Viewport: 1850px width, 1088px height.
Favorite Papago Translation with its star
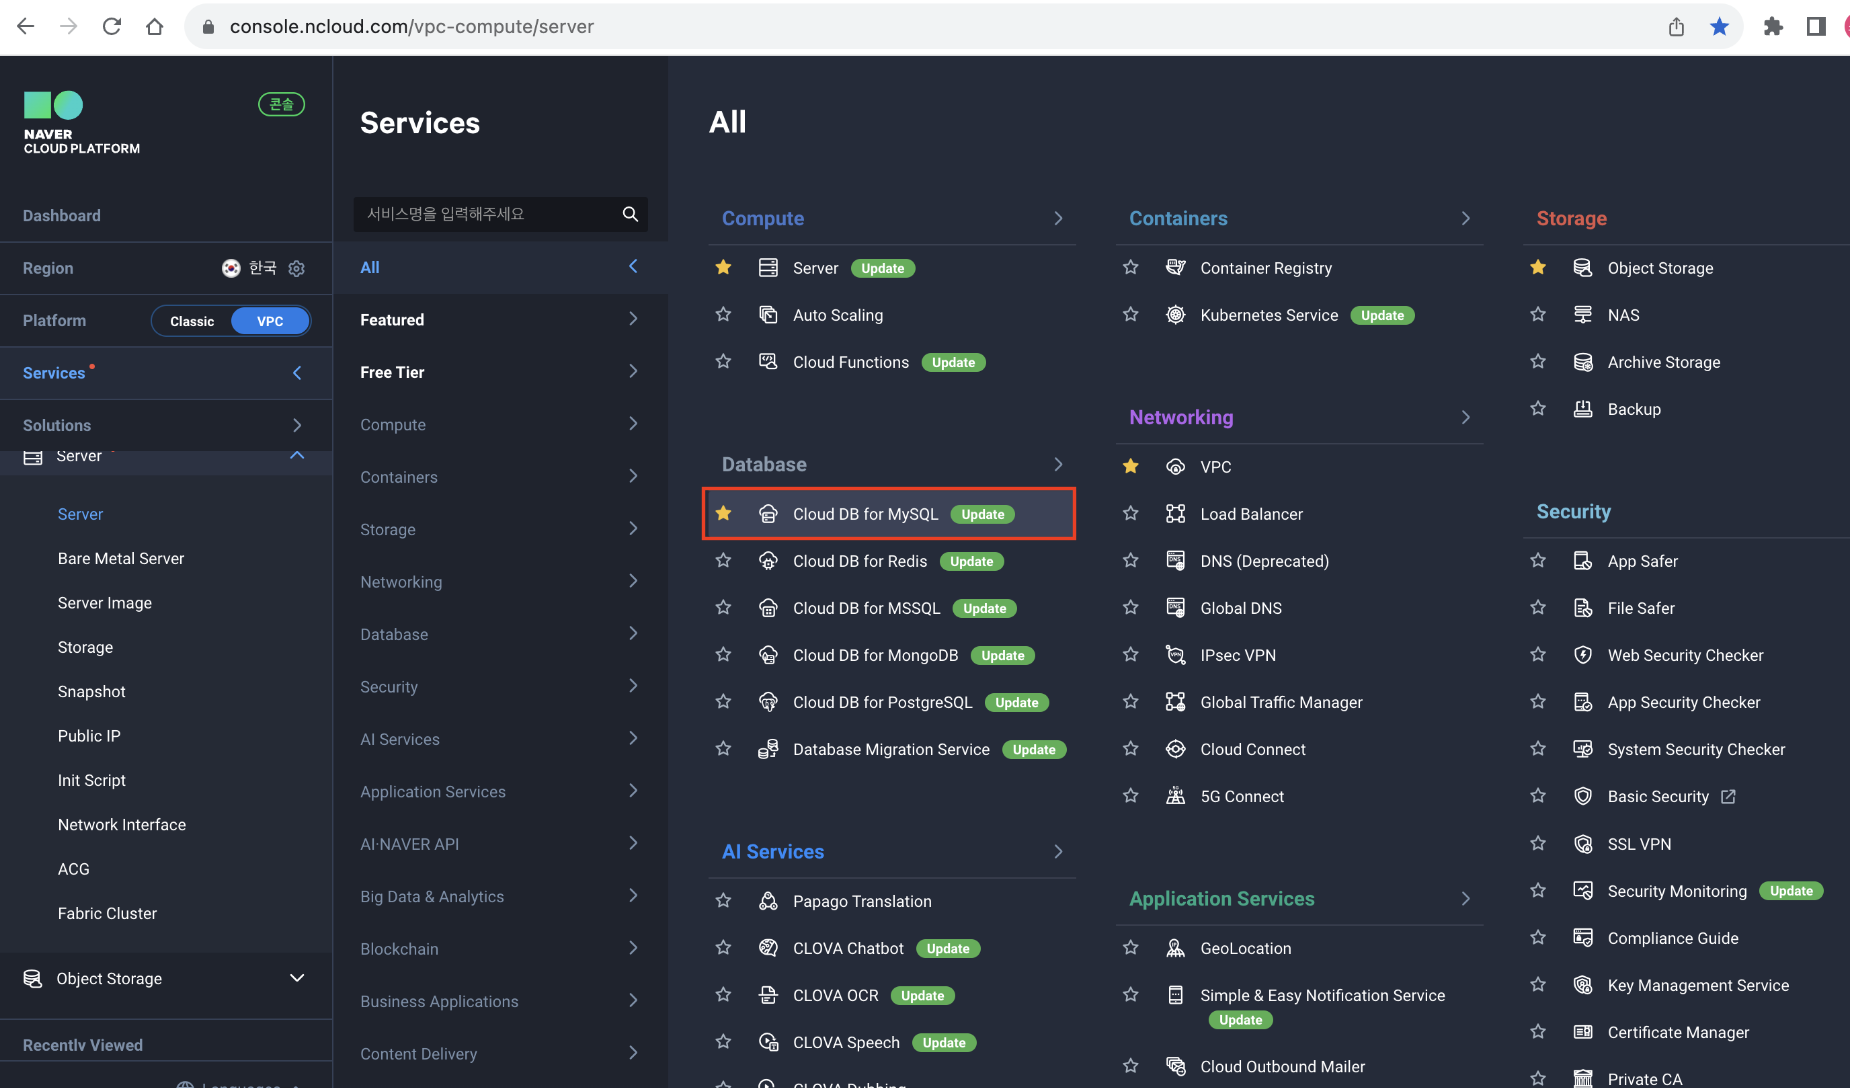click(724, 900)
